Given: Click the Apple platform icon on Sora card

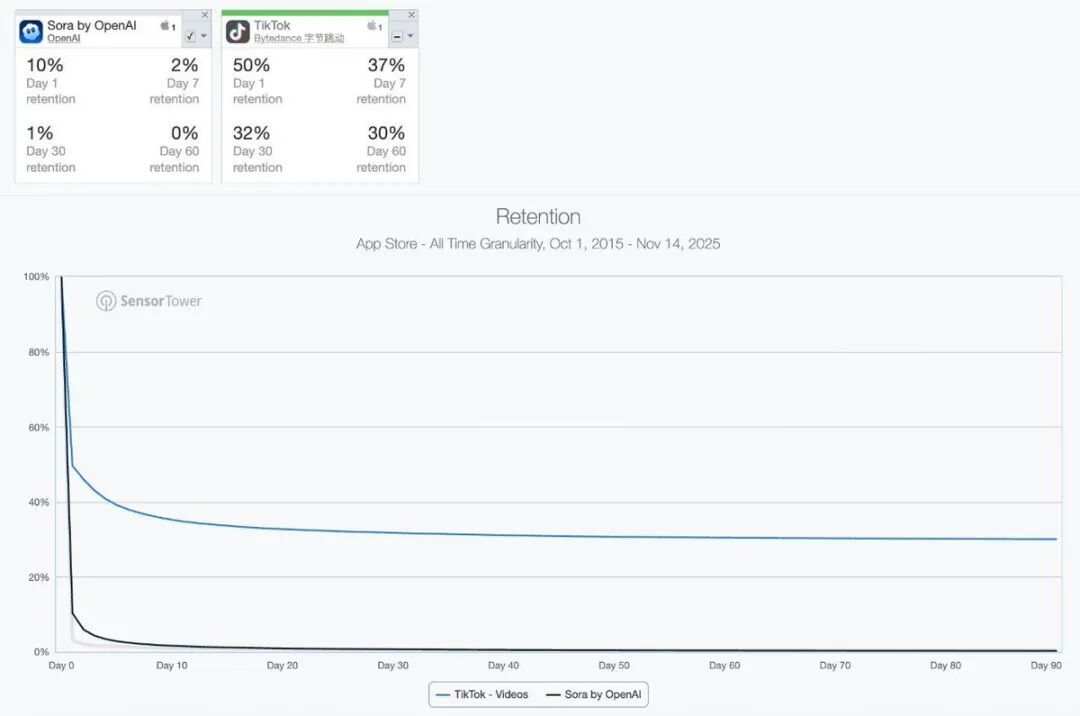Looking at the screenshot, I should click(x=166, y=26).
